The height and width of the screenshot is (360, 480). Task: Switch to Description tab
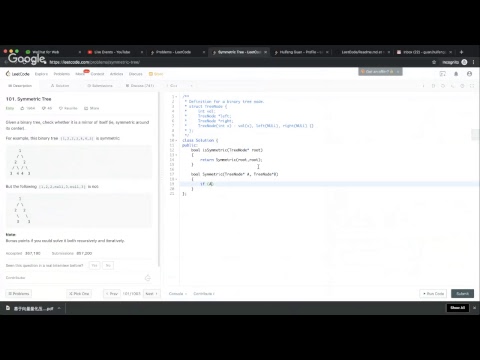tap(20, 86)
